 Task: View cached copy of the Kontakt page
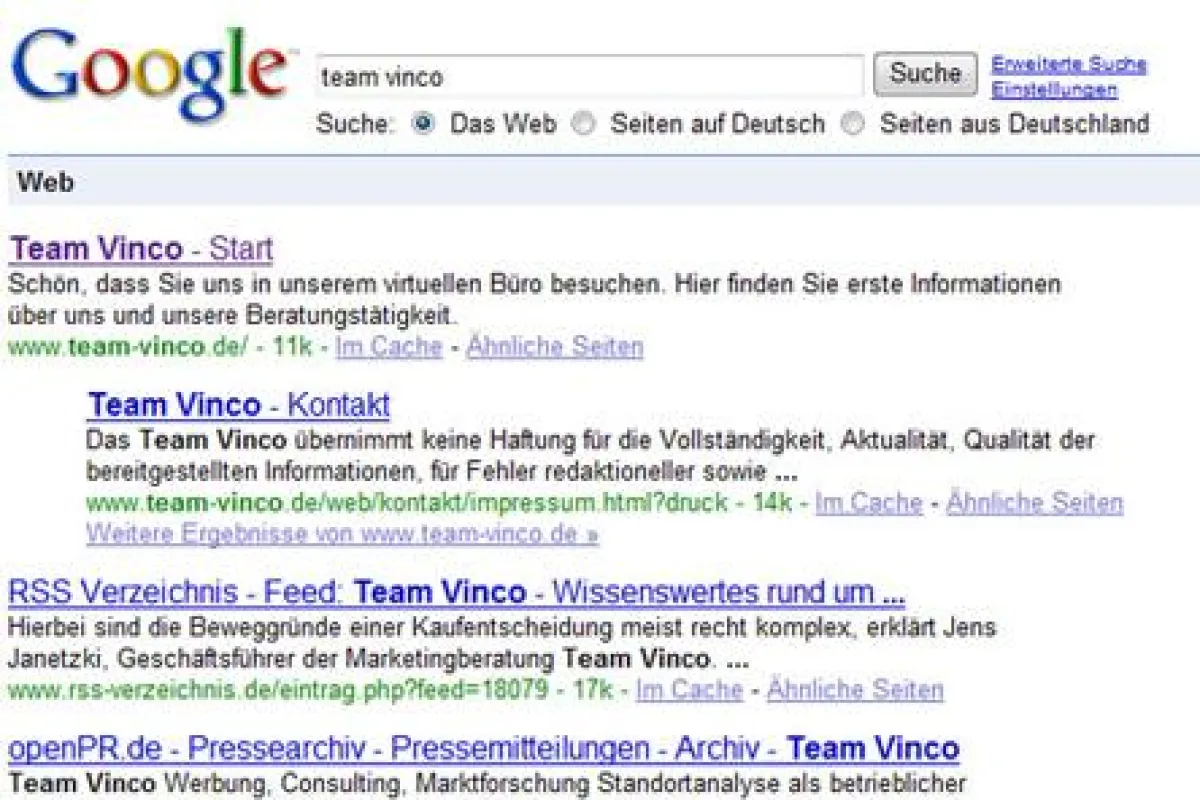866,503
